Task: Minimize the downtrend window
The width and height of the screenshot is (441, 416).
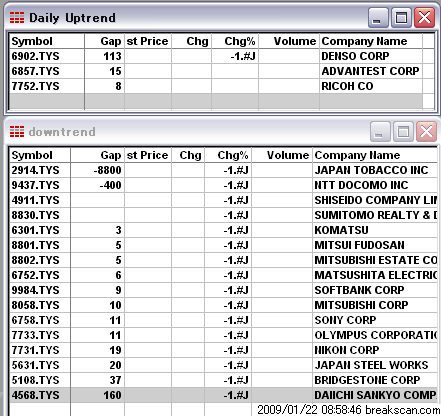Action: pyautogui.click(x=380, y=131)
